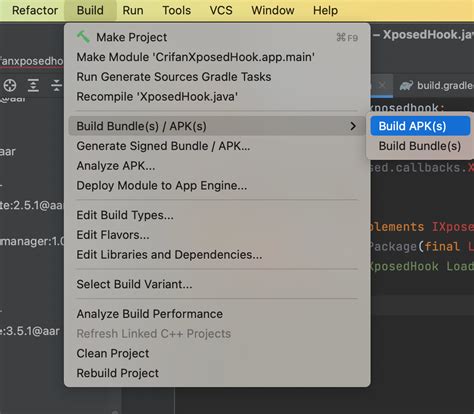Open the VCS menu

click(221, 10)
